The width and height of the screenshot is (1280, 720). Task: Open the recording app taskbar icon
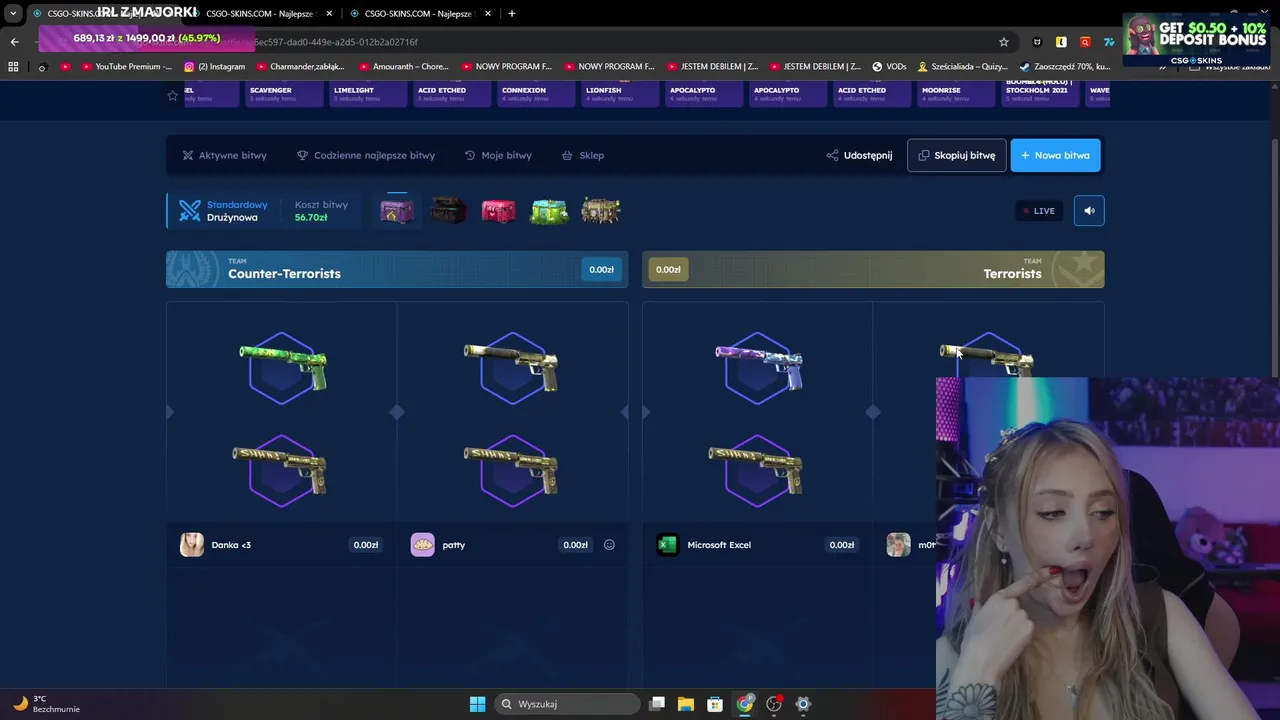click(774, 704)
